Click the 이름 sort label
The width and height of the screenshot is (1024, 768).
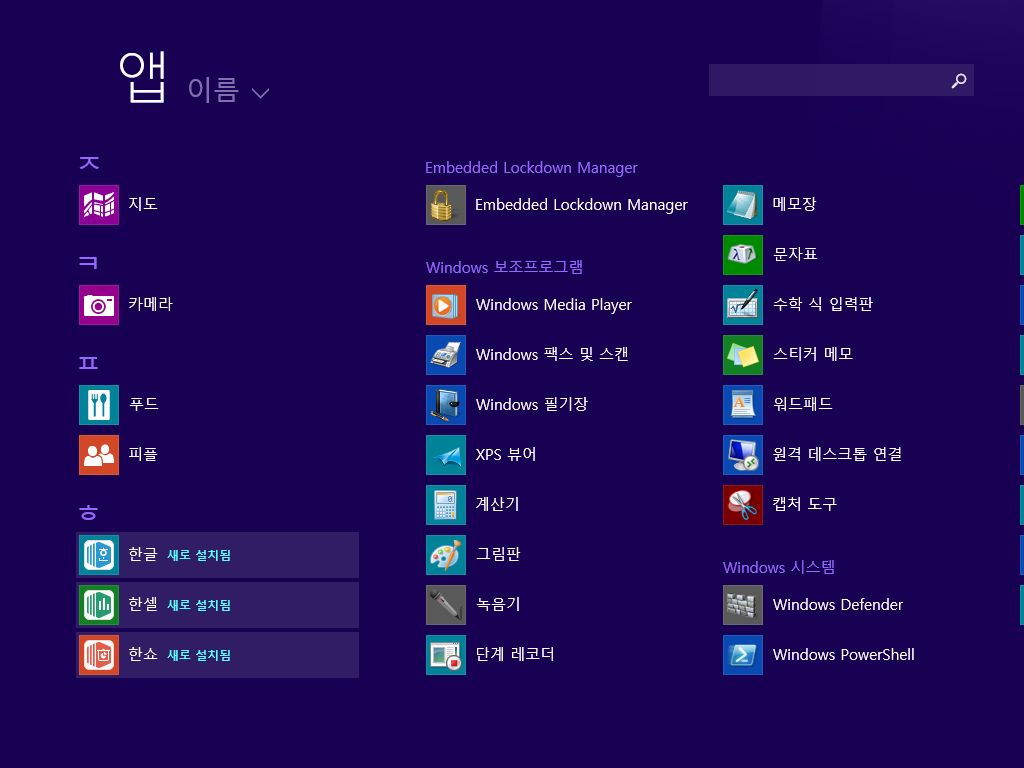click(x=212, y=89)
